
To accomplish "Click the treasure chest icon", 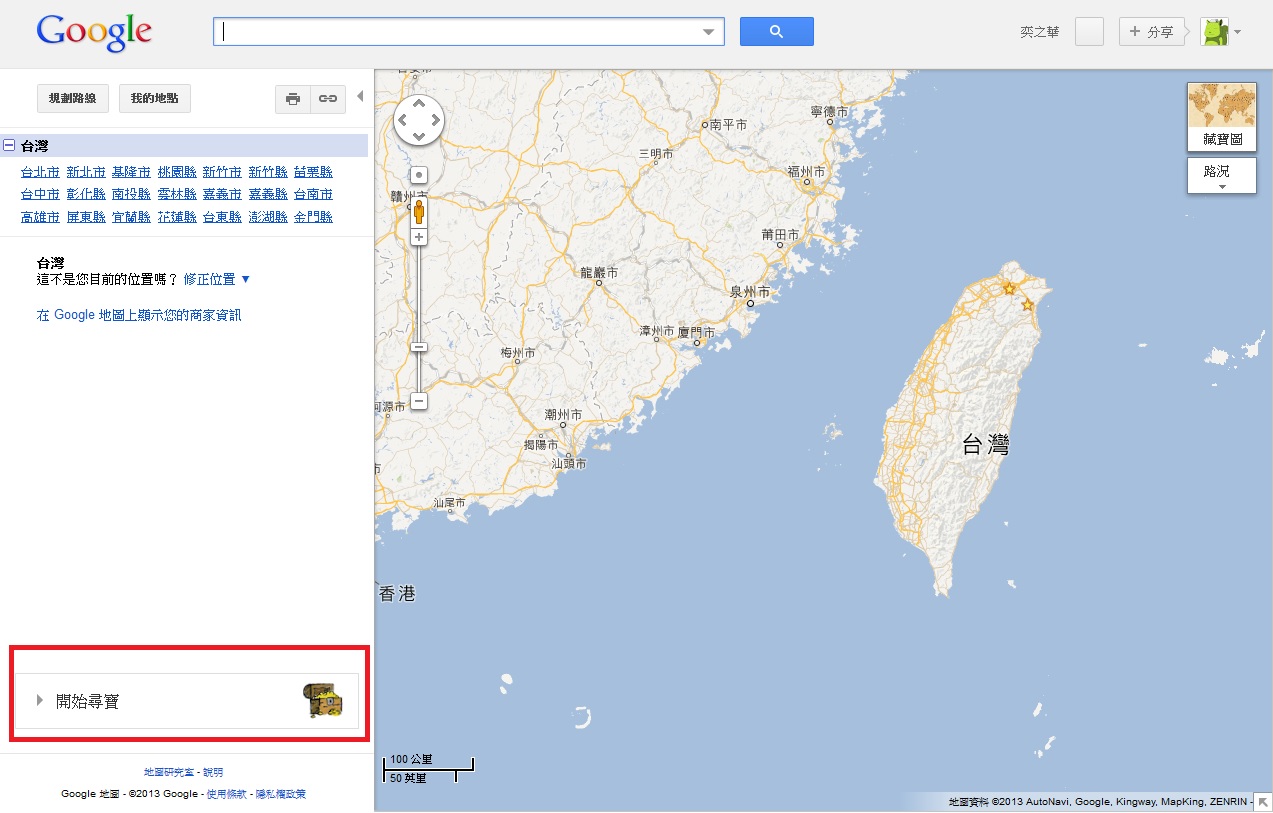I will click(x=323, y=701).
